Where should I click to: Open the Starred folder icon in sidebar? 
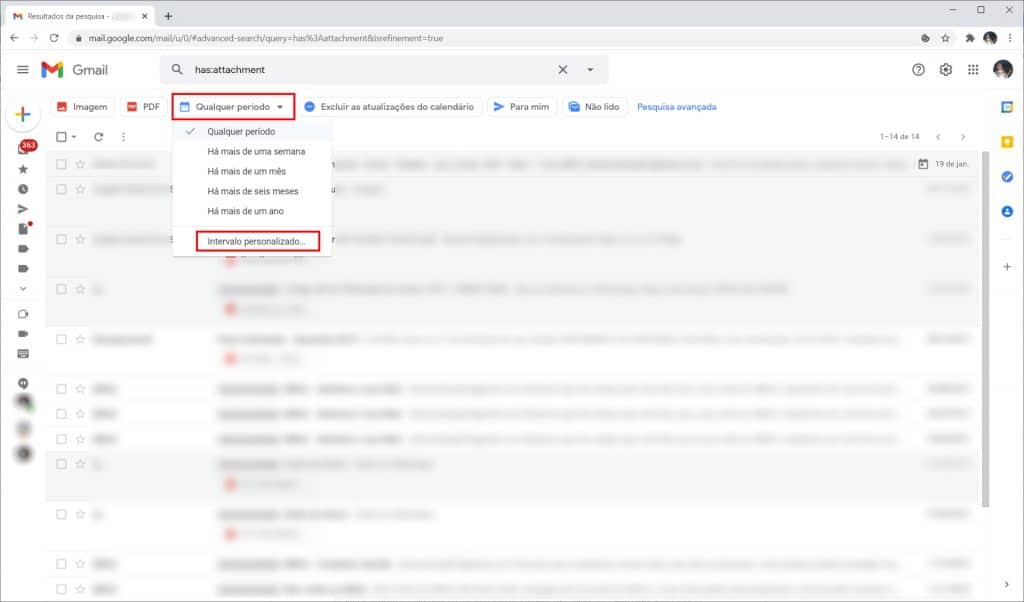[23, 169]
